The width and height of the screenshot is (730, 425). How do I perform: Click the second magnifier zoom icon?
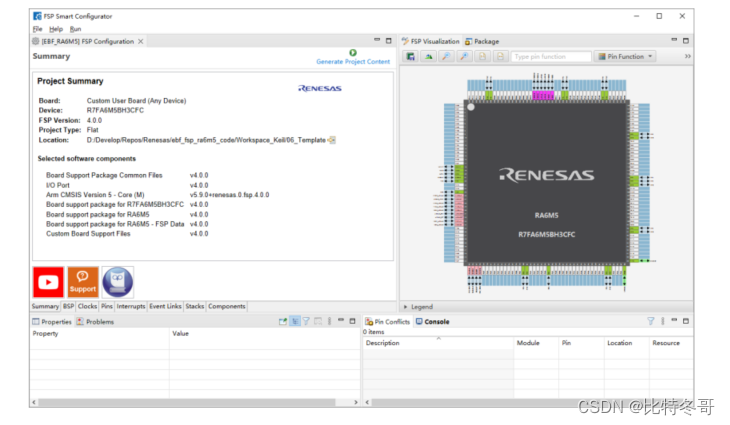[464, 57]
